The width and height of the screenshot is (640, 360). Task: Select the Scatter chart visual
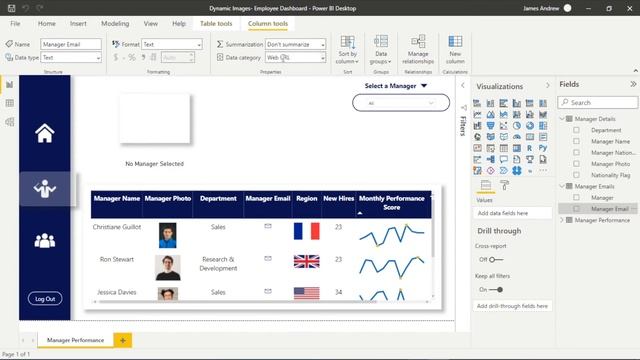[x=504, y=126]
